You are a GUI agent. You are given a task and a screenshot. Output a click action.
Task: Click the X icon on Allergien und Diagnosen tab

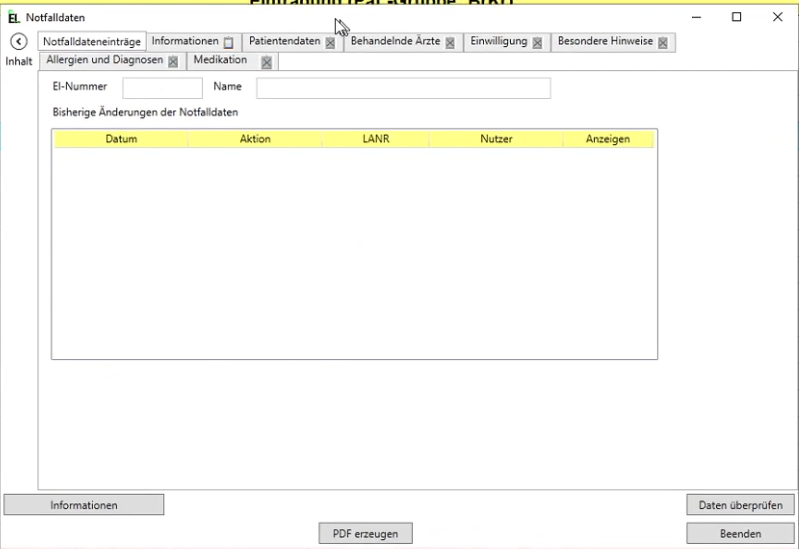(173, 62)
